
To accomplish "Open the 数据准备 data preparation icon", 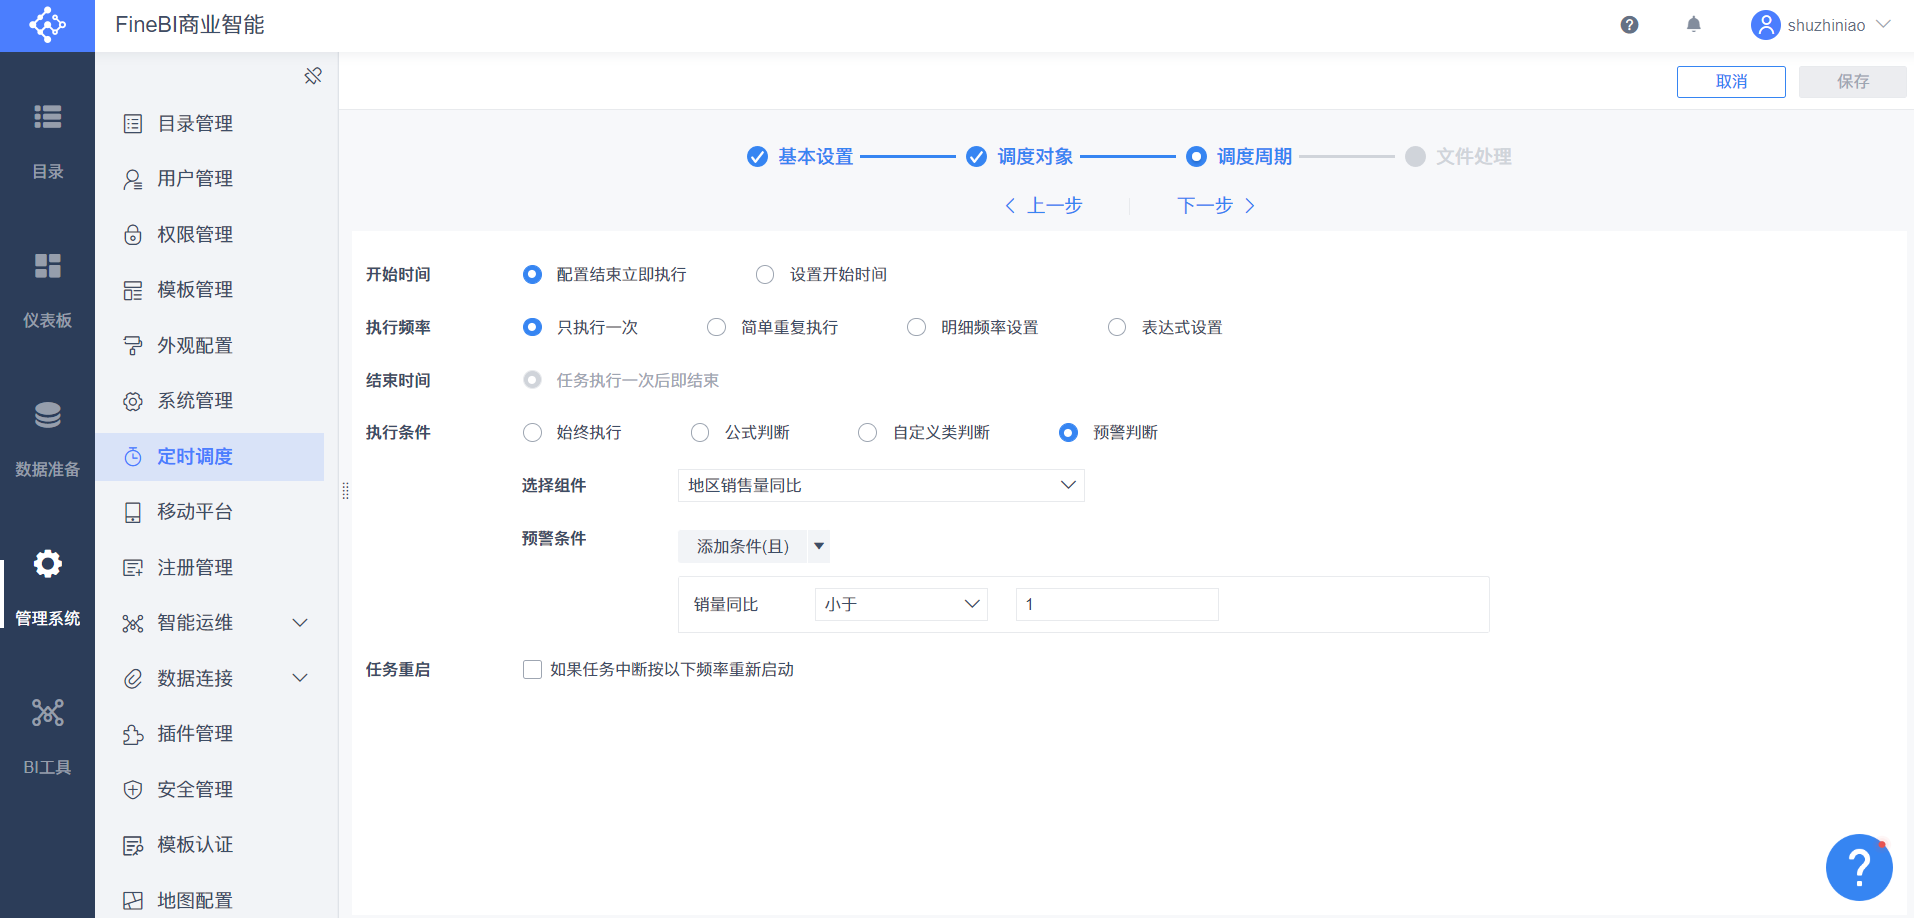I will tap(47, 415).
